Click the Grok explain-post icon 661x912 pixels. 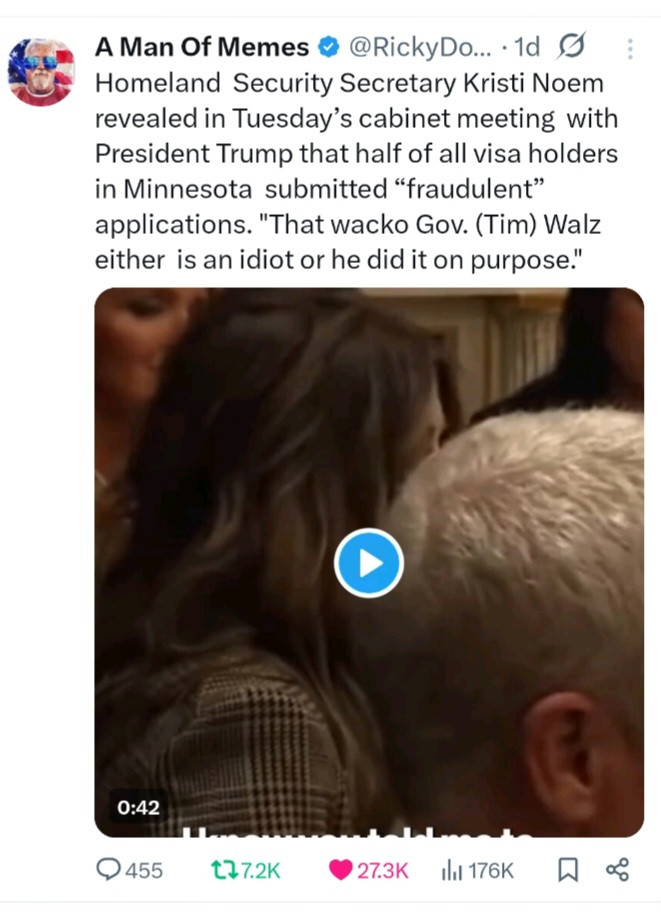(571, 45)
